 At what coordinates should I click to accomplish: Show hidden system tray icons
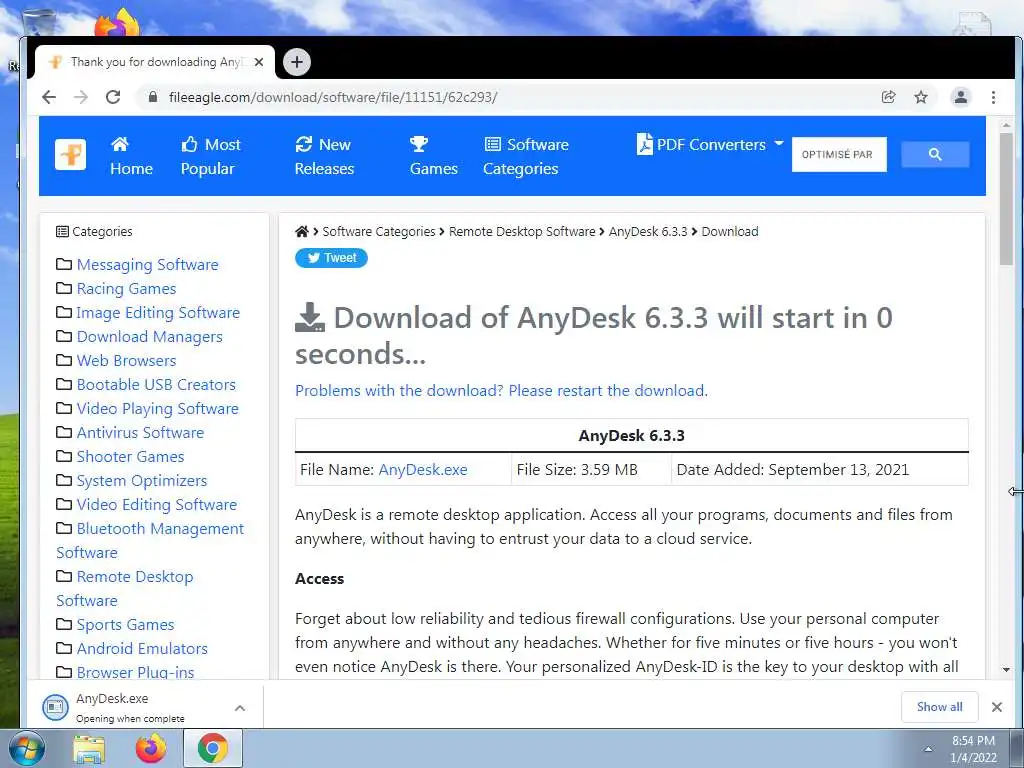928,749
